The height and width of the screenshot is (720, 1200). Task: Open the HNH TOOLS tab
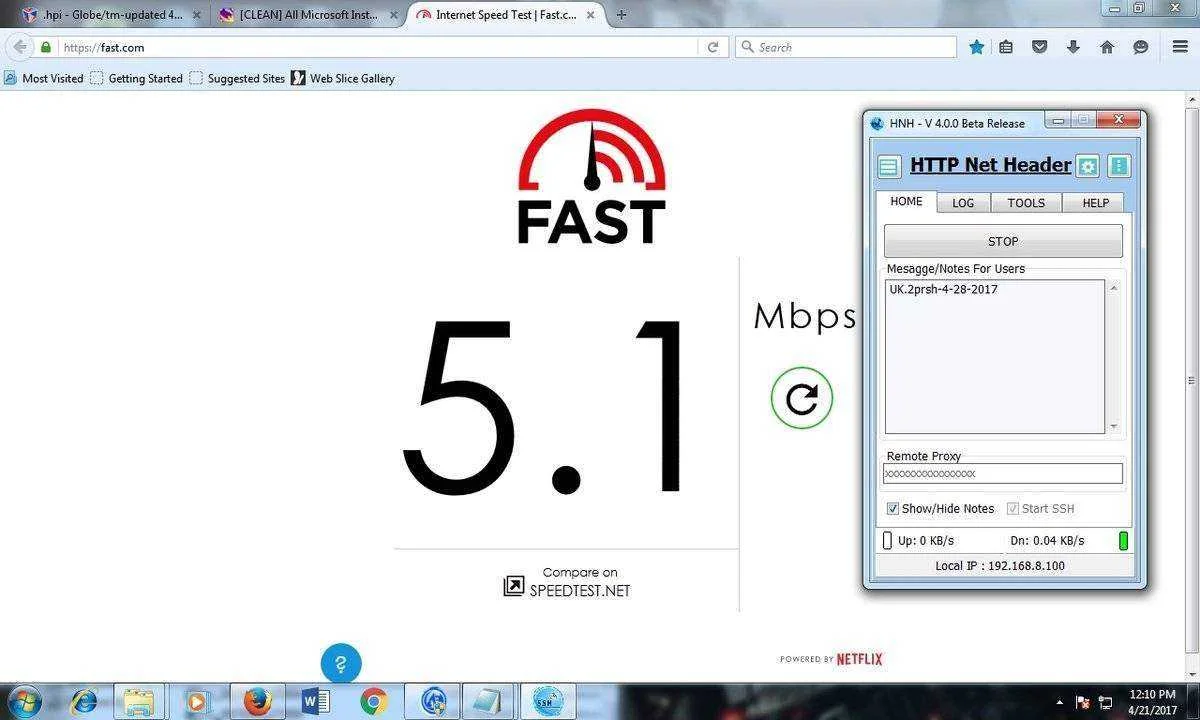[x=1026, y=202]
